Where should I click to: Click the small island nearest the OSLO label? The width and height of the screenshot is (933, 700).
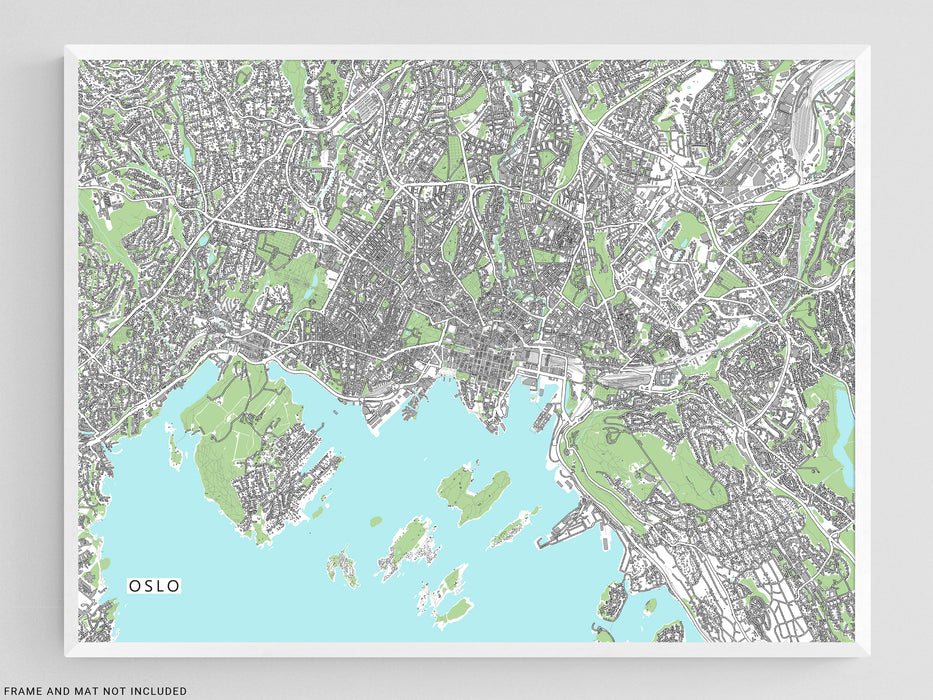(x=343, y=565)
